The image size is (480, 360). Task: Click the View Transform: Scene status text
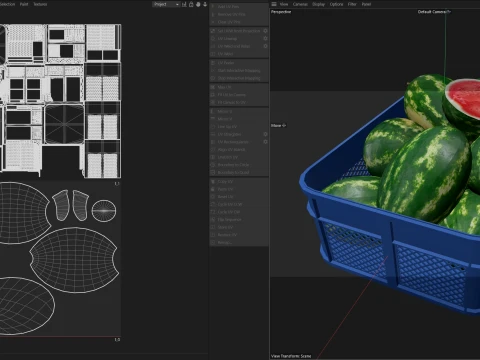(x=291, y=356)
